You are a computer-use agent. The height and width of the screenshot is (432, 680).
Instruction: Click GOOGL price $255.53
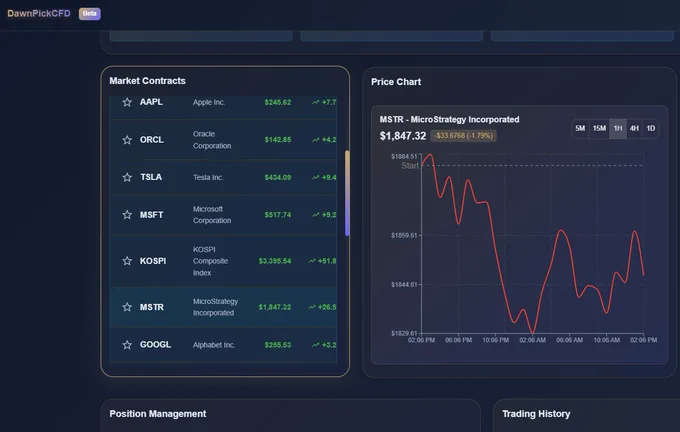click(x=278, y=345)
